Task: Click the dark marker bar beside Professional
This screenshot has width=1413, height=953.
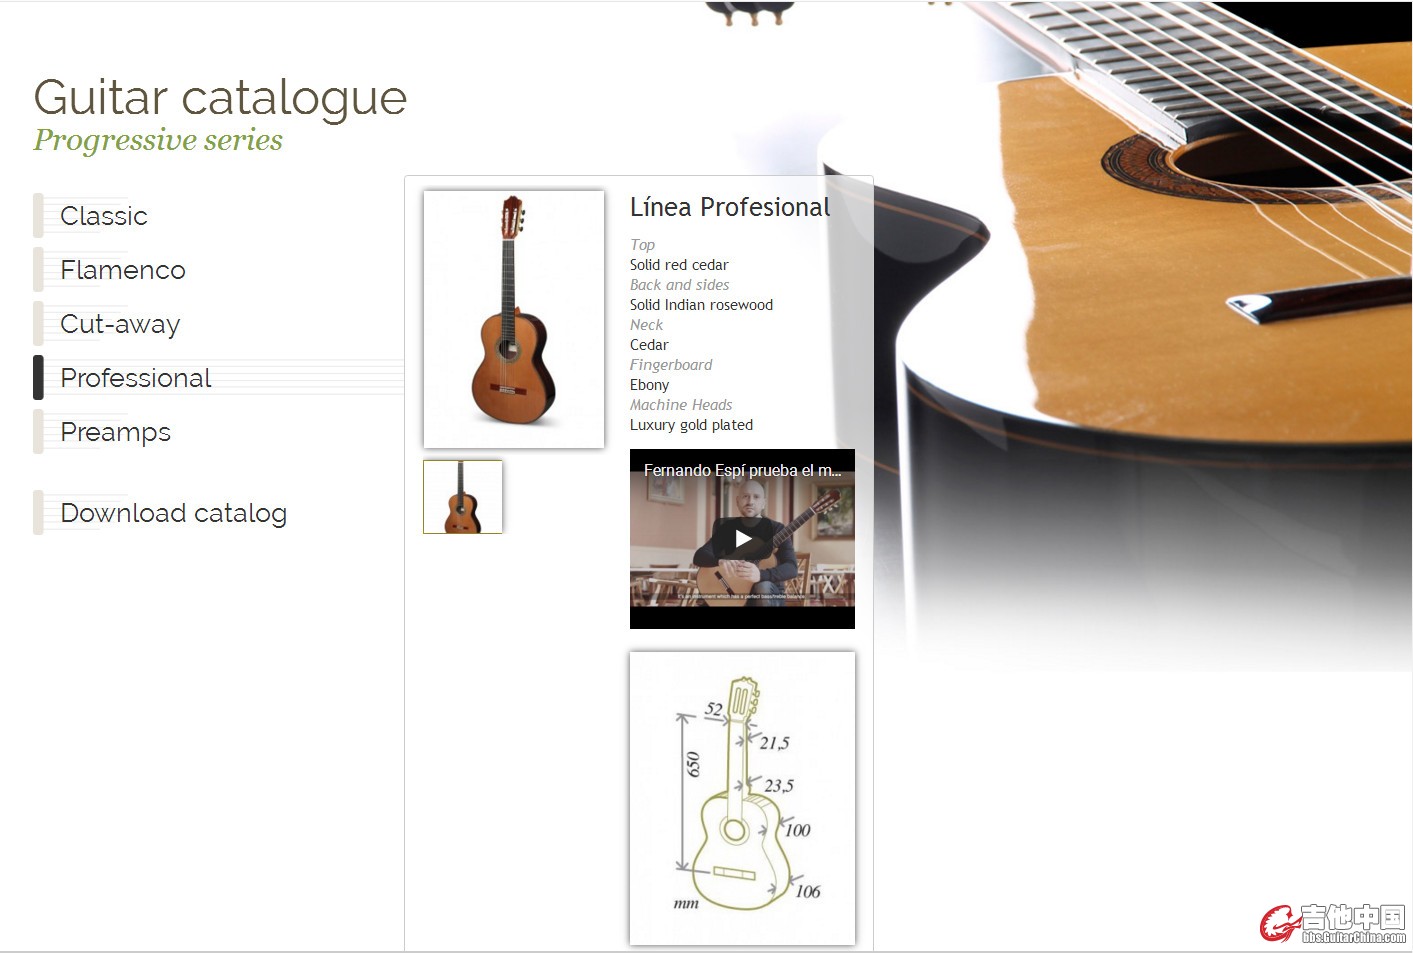Action: [38, 378]
